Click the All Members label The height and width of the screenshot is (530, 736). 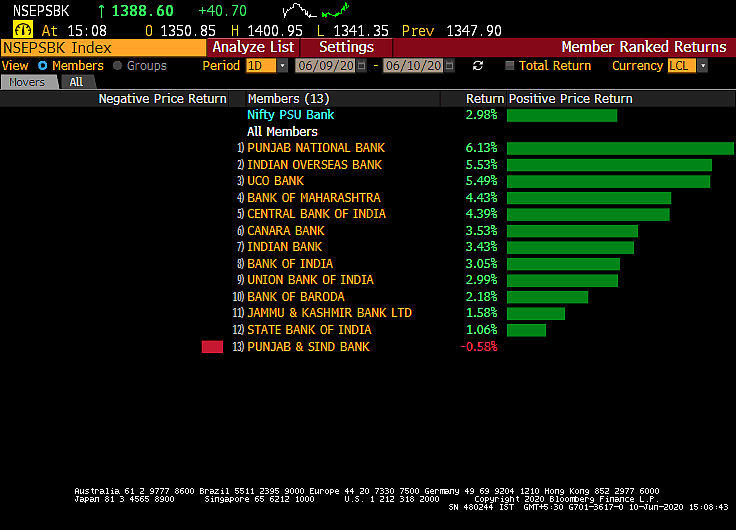(x=282, y=132)
